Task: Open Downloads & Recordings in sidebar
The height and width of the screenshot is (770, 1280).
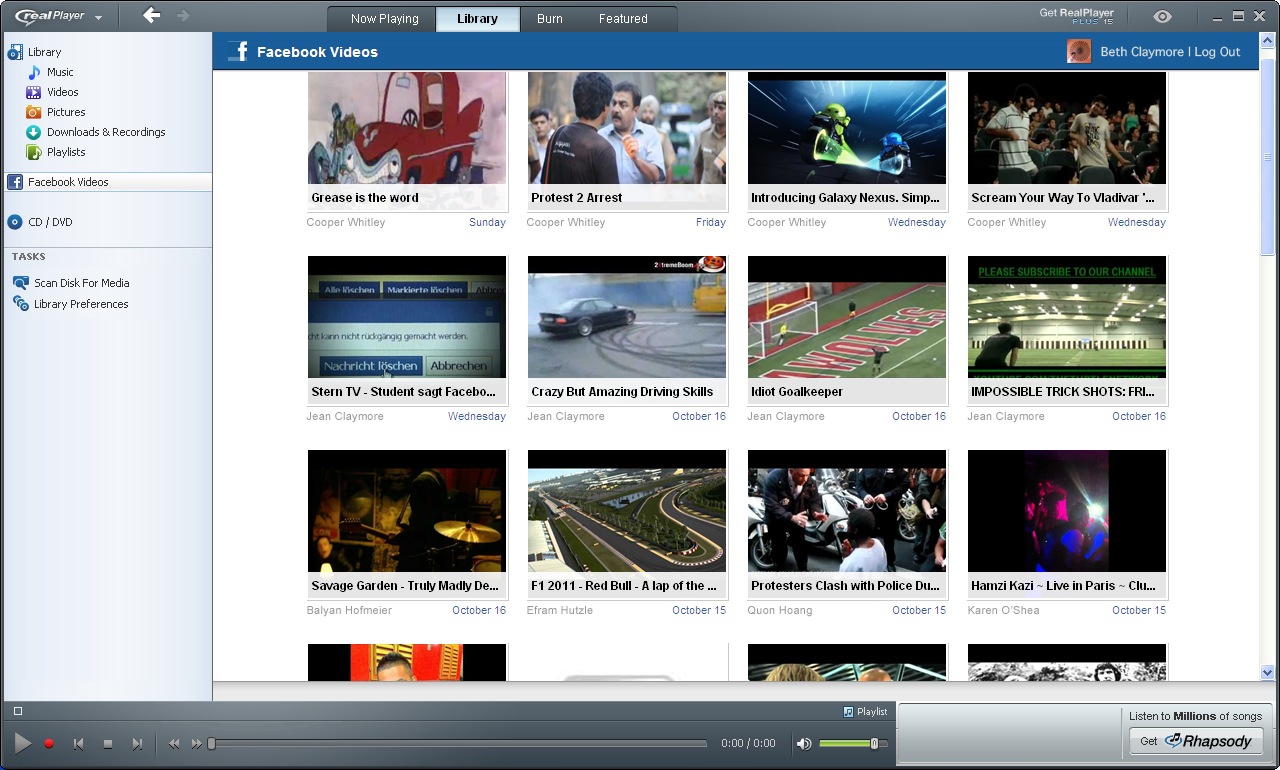Action: pyautogui.click(x=106, y=132)
